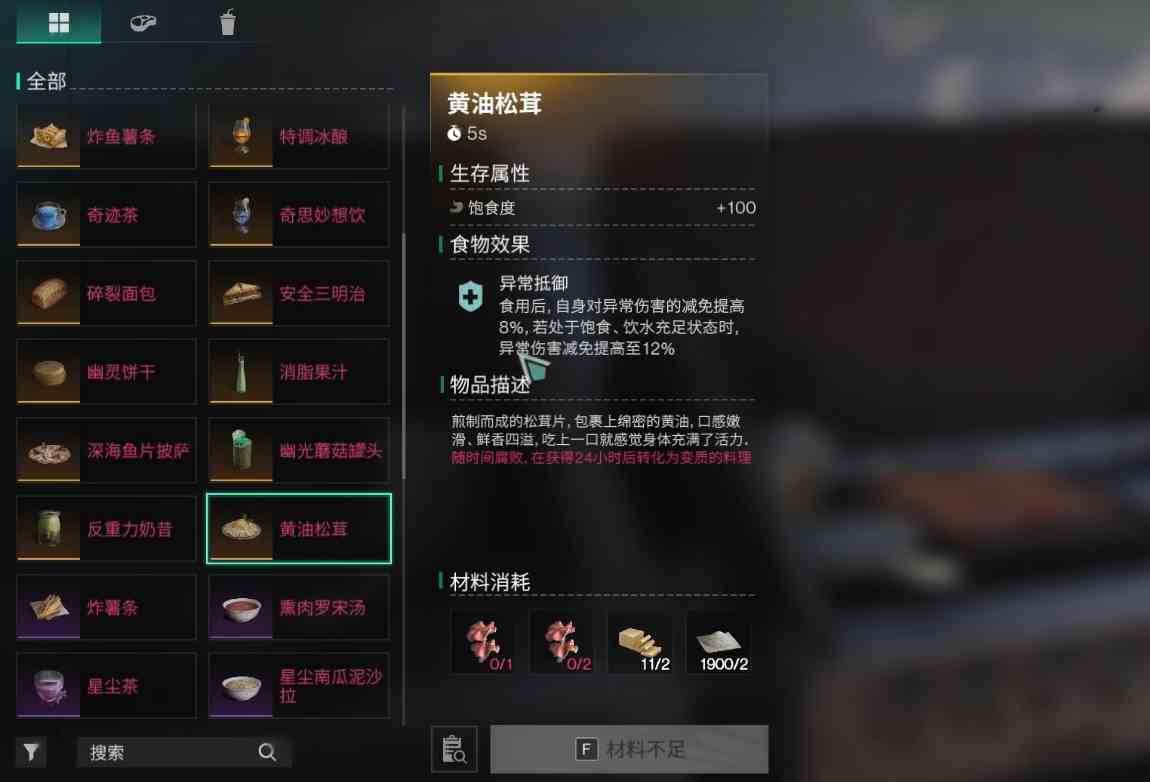Pick the 深海鱼片披萨 recipe
The image size is (1150, 782).
coord(106,450)
